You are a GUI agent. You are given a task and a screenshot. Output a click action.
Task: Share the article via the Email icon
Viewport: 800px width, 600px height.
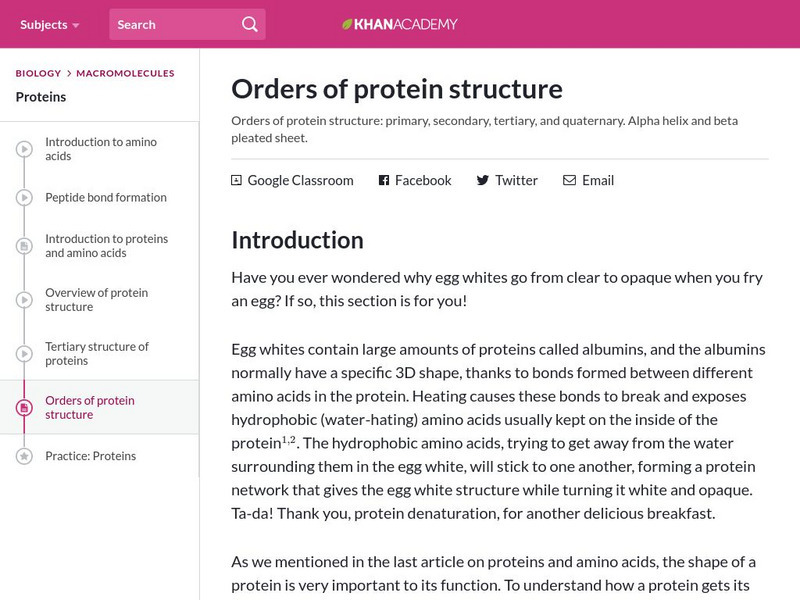[x=568, y=180]
